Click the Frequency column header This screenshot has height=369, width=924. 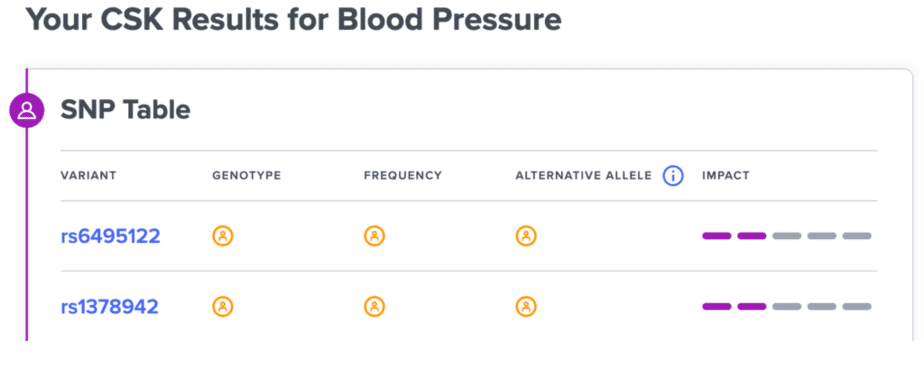402,176
